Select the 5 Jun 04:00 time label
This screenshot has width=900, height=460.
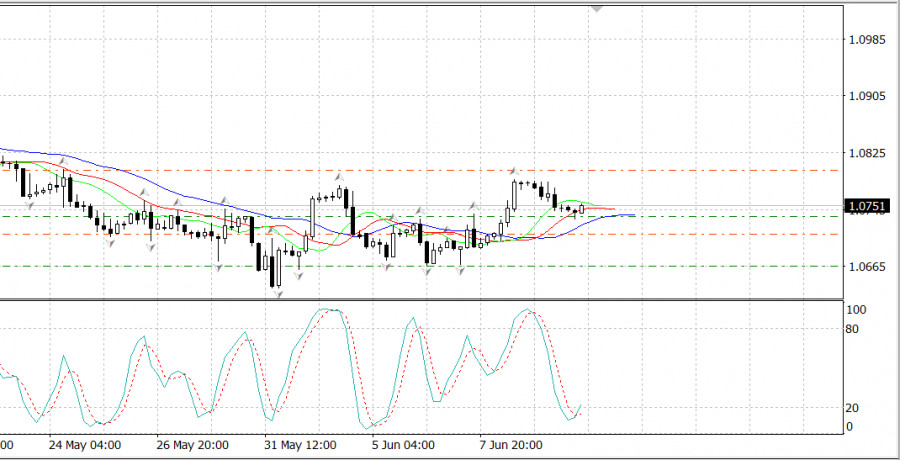pyautogui.click(x=404, y=446)
